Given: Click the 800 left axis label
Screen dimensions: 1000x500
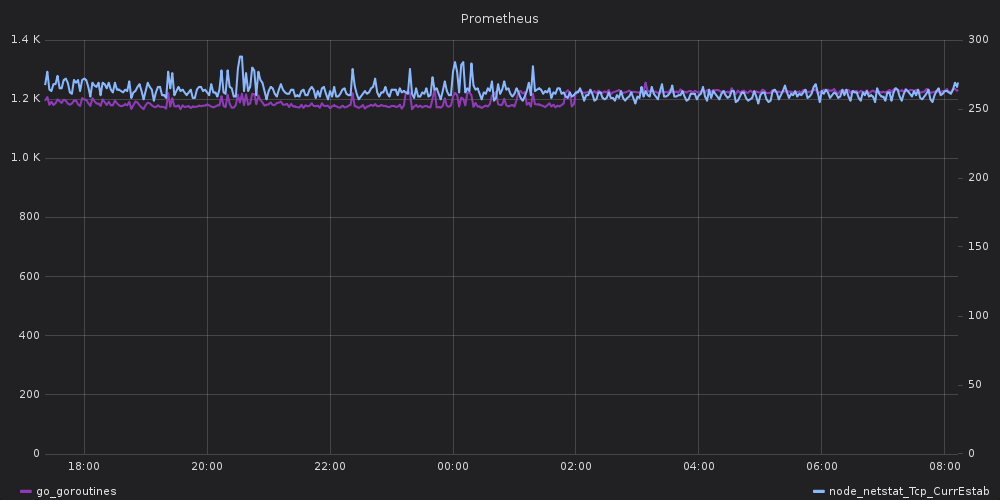Looking at the screenshot, I should click(30, 217).
